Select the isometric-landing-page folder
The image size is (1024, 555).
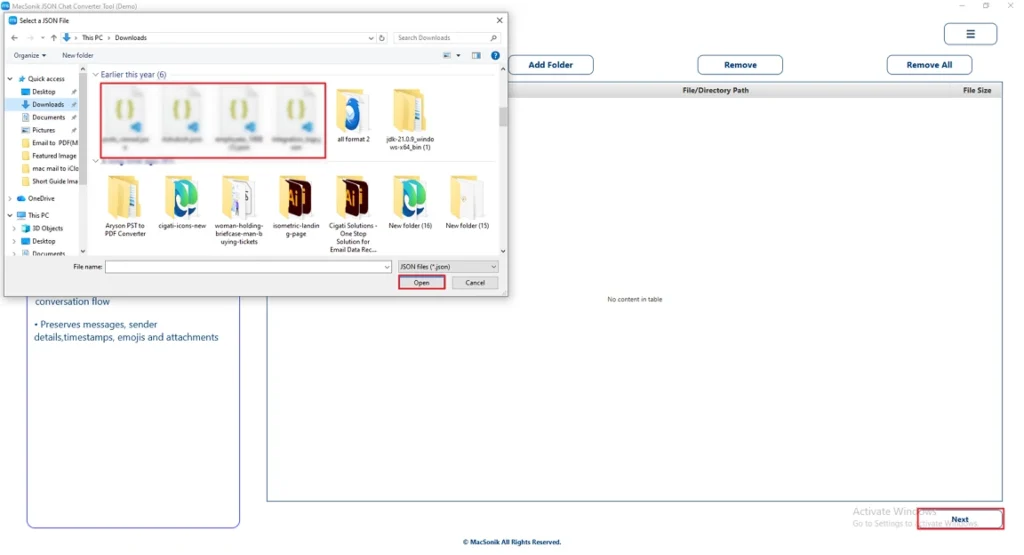296,206
